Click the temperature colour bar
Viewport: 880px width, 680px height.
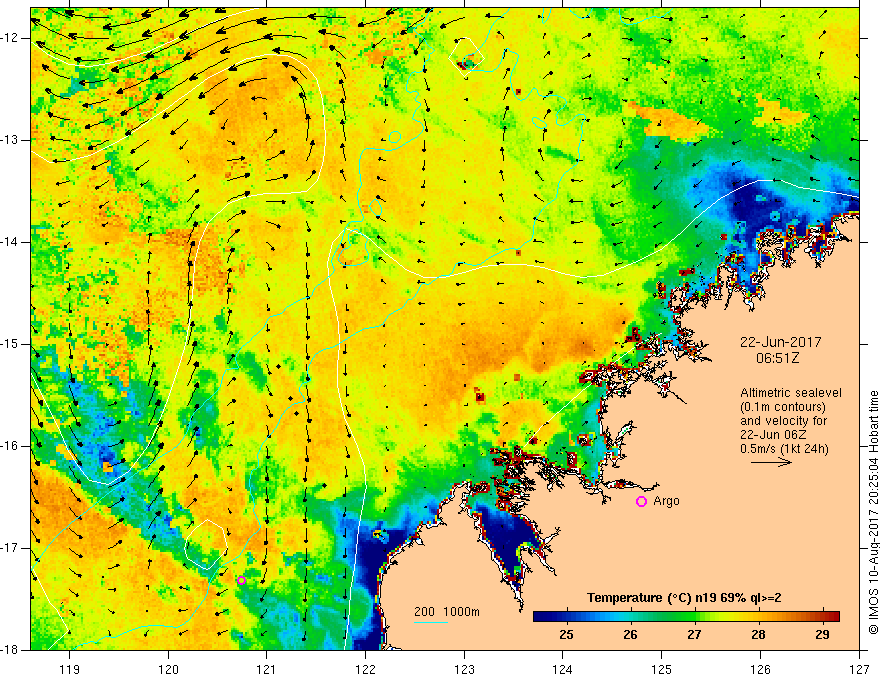(x=686, y=616)
